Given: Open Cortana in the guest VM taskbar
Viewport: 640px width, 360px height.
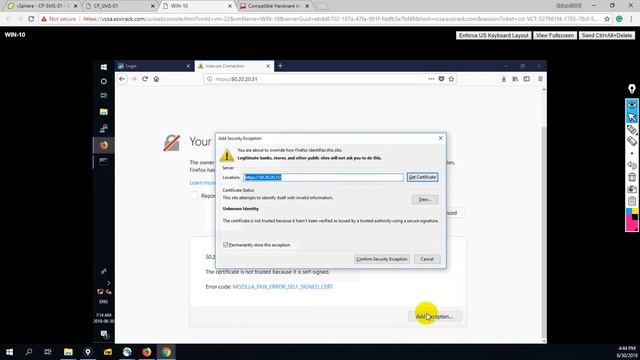Looking at the screenshot, I should click(104, 81).
